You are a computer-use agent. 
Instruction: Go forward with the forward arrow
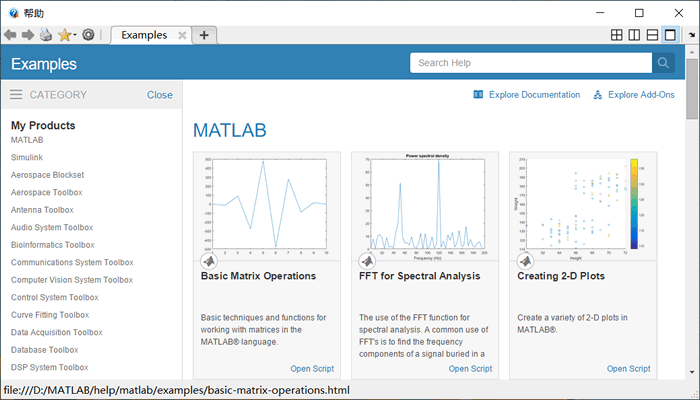click(x=28, y=34)
